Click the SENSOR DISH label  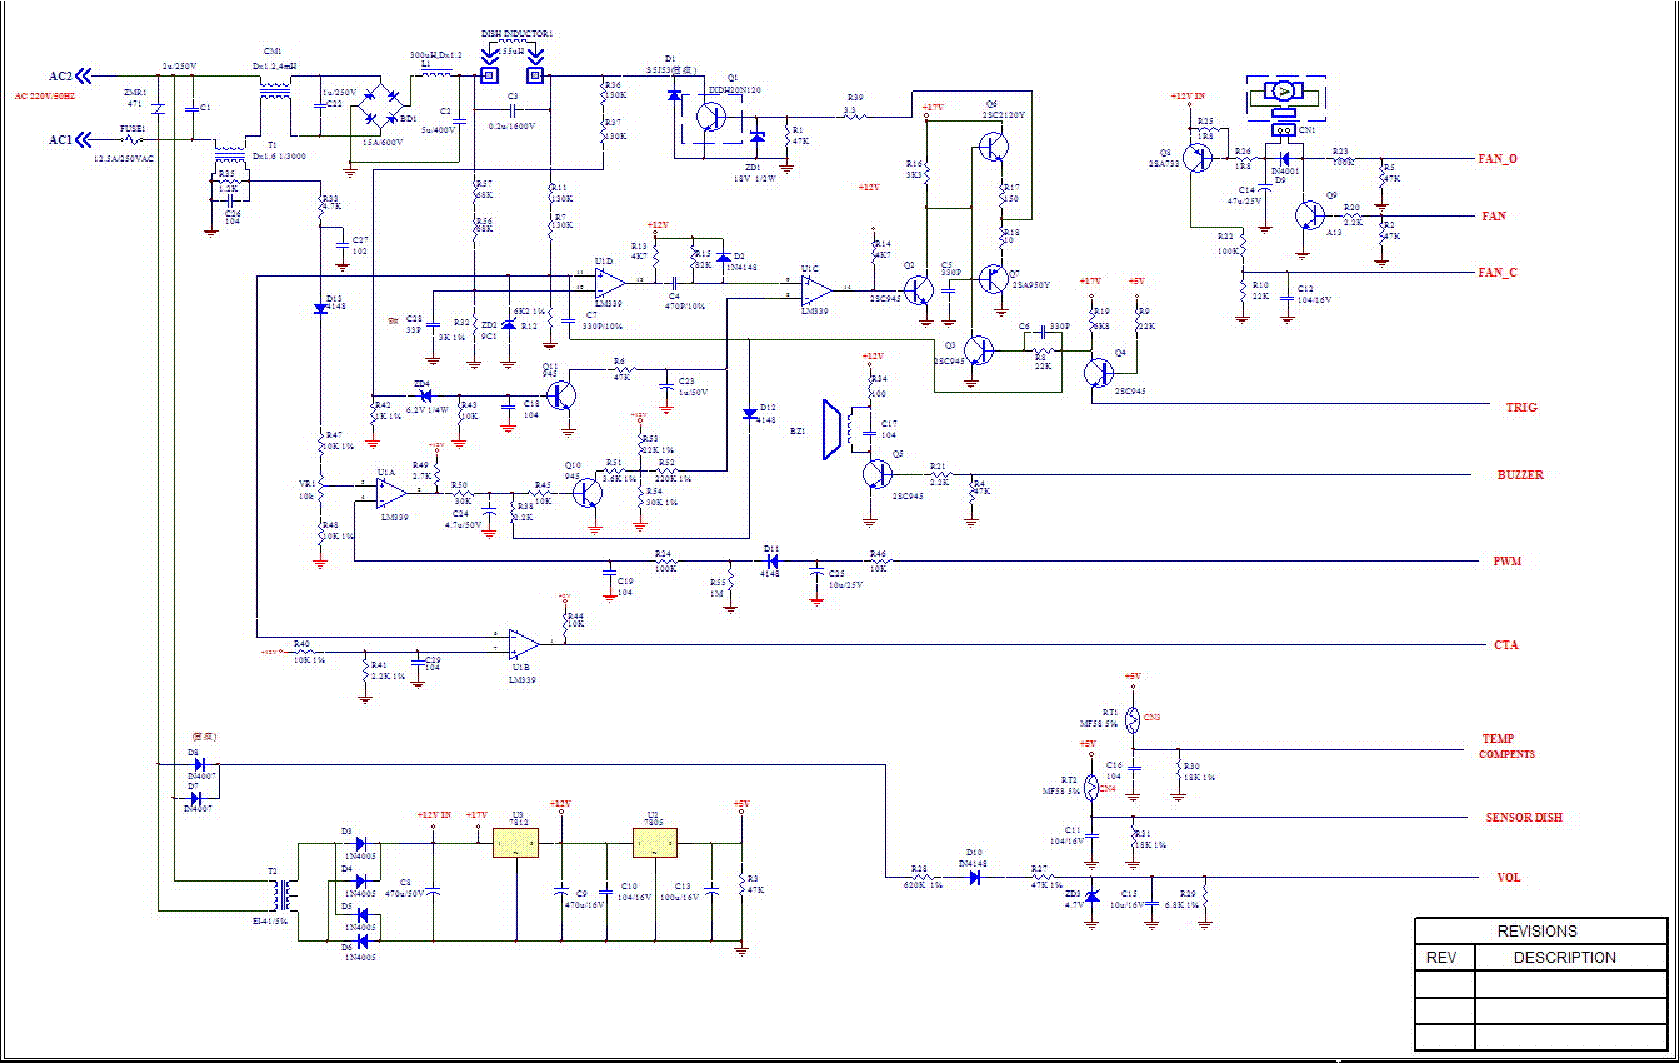pyautogui.click(x=1523, y=818)
